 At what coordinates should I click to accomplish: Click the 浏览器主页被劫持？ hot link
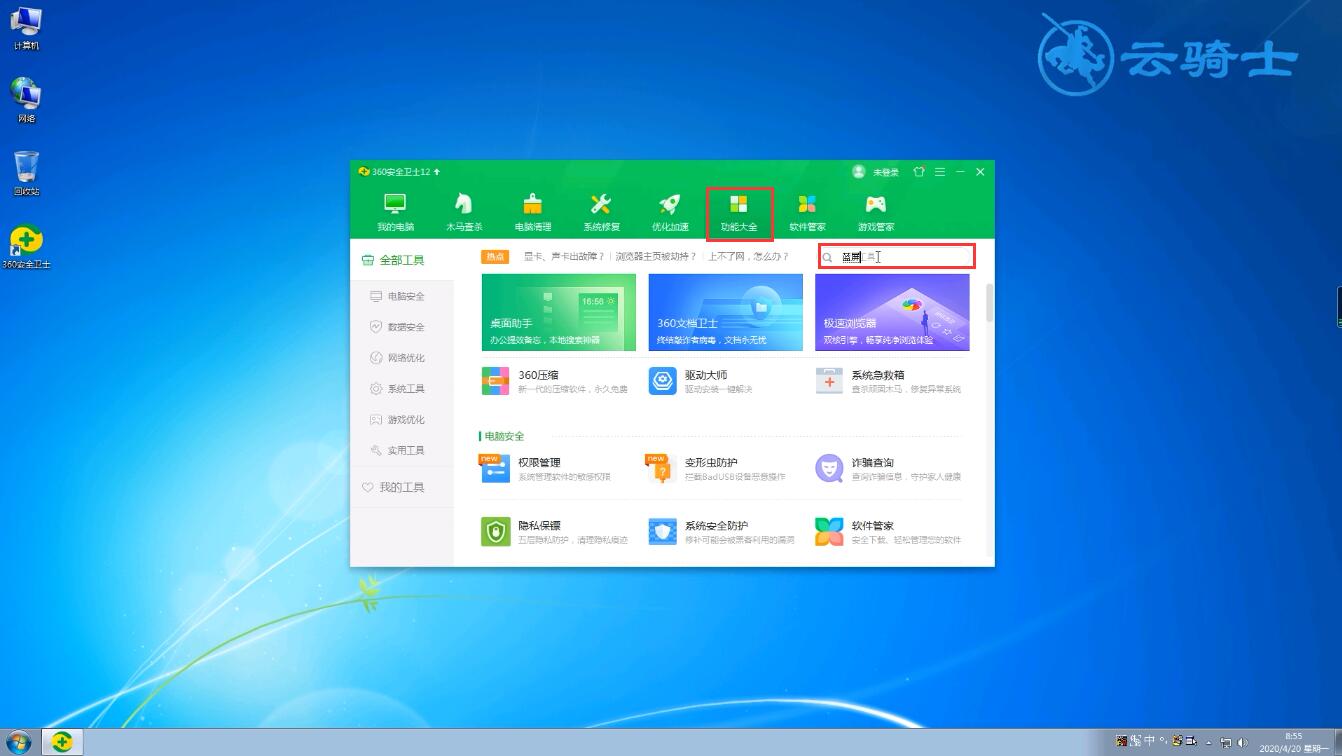(x=656, y=257)
